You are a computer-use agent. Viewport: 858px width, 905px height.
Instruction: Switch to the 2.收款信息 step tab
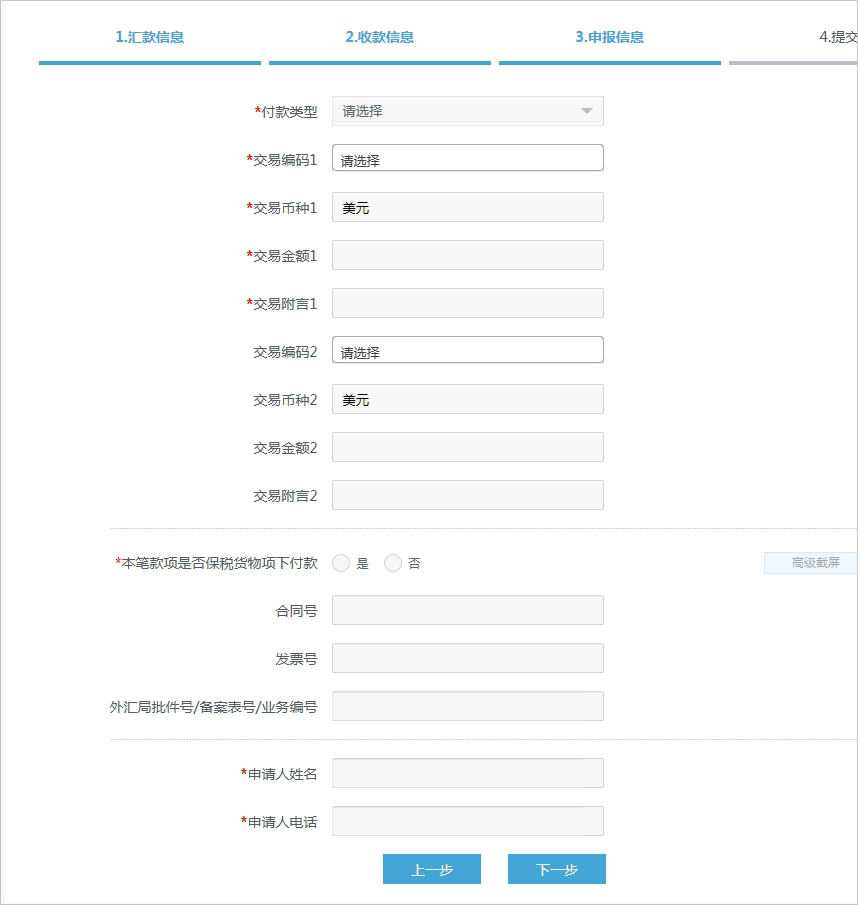(380, 38)
